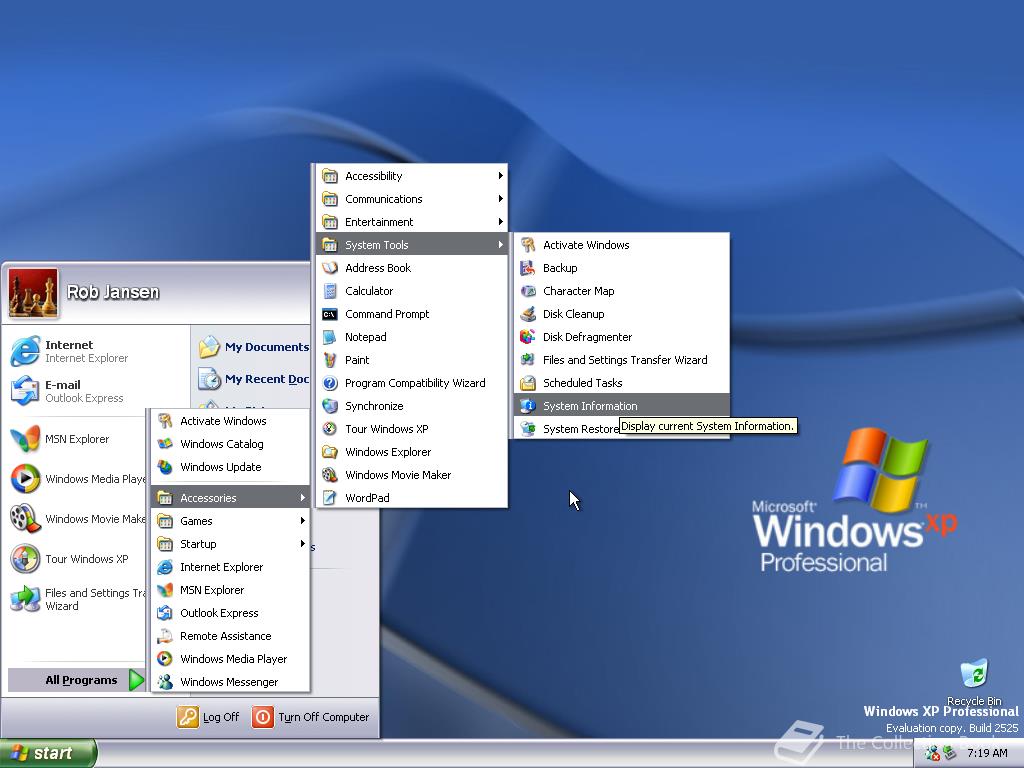Choose Scheduled Tasks from System Tools
1024x768 pixels.
(x=580, y=382)
